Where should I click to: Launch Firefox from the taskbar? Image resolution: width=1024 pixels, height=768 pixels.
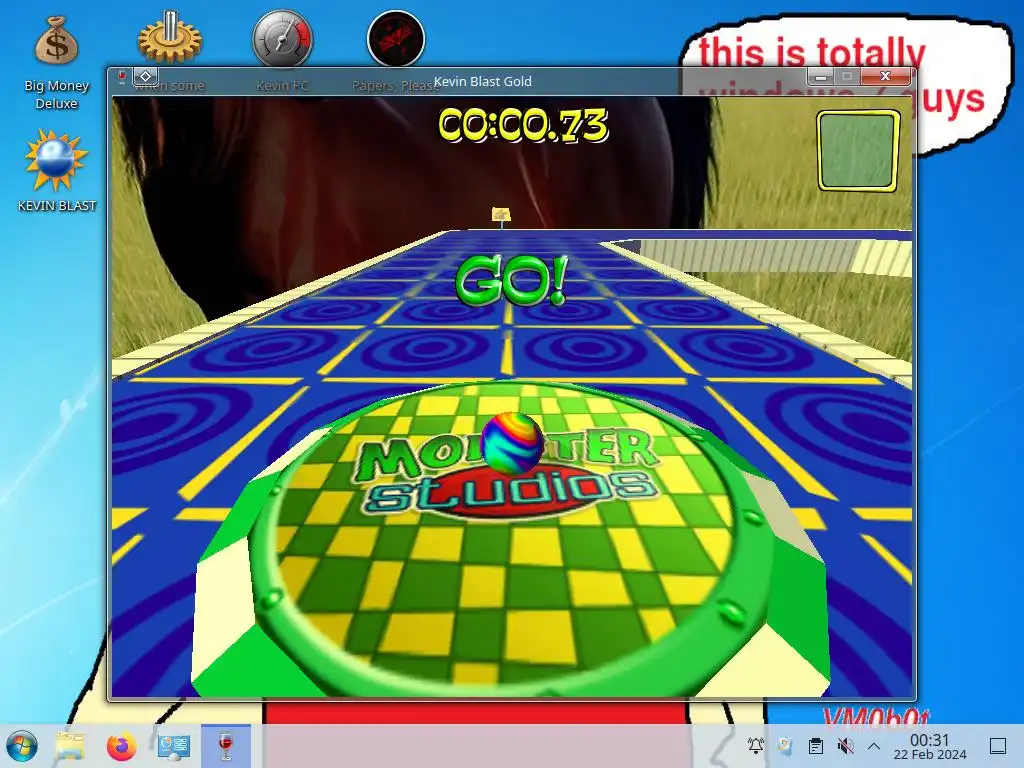coord(121,746)
